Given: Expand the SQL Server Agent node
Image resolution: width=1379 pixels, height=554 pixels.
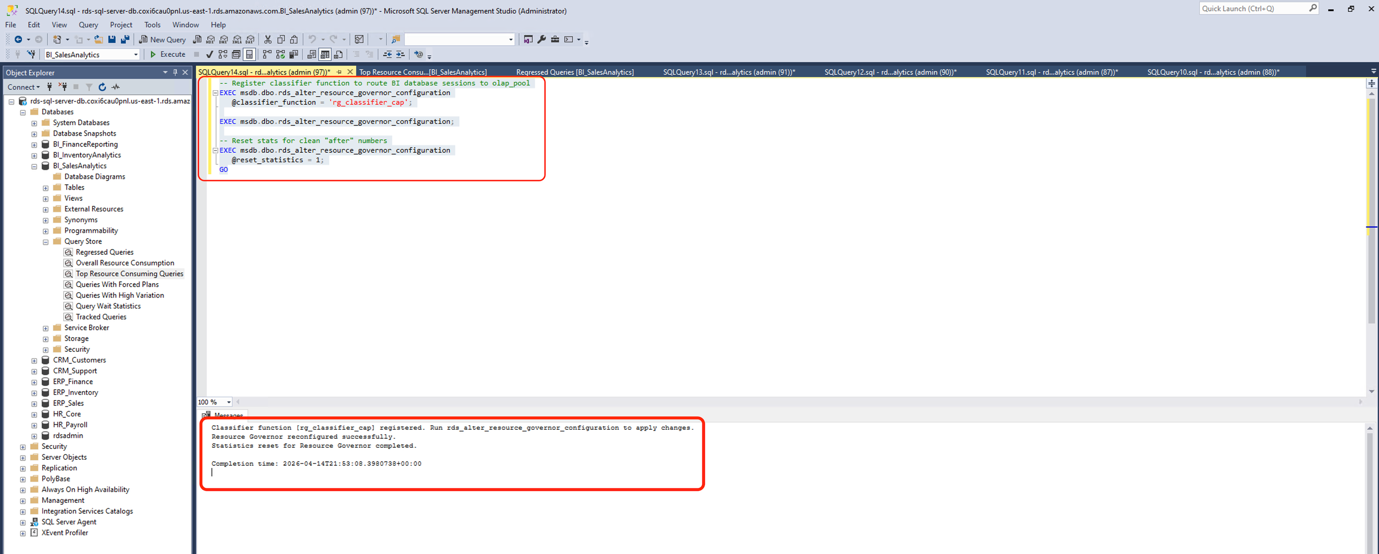Looking at the screenshot, I should [x=23, y=522].
